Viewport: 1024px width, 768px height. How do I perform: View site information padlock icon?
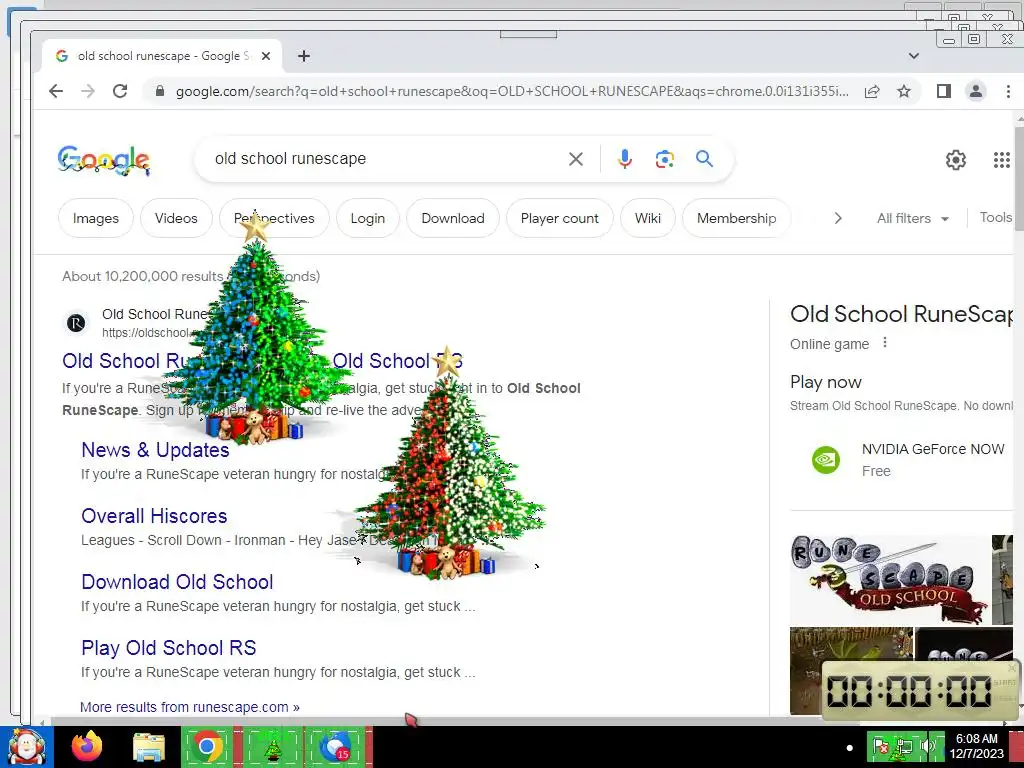159,91
